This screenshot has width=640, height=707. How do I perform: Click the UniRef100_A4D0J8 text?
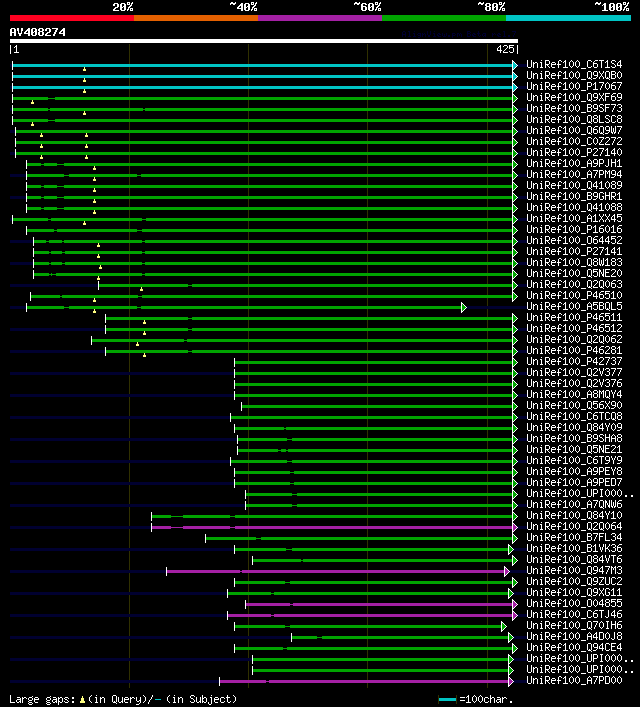click(x=574, y=636)
